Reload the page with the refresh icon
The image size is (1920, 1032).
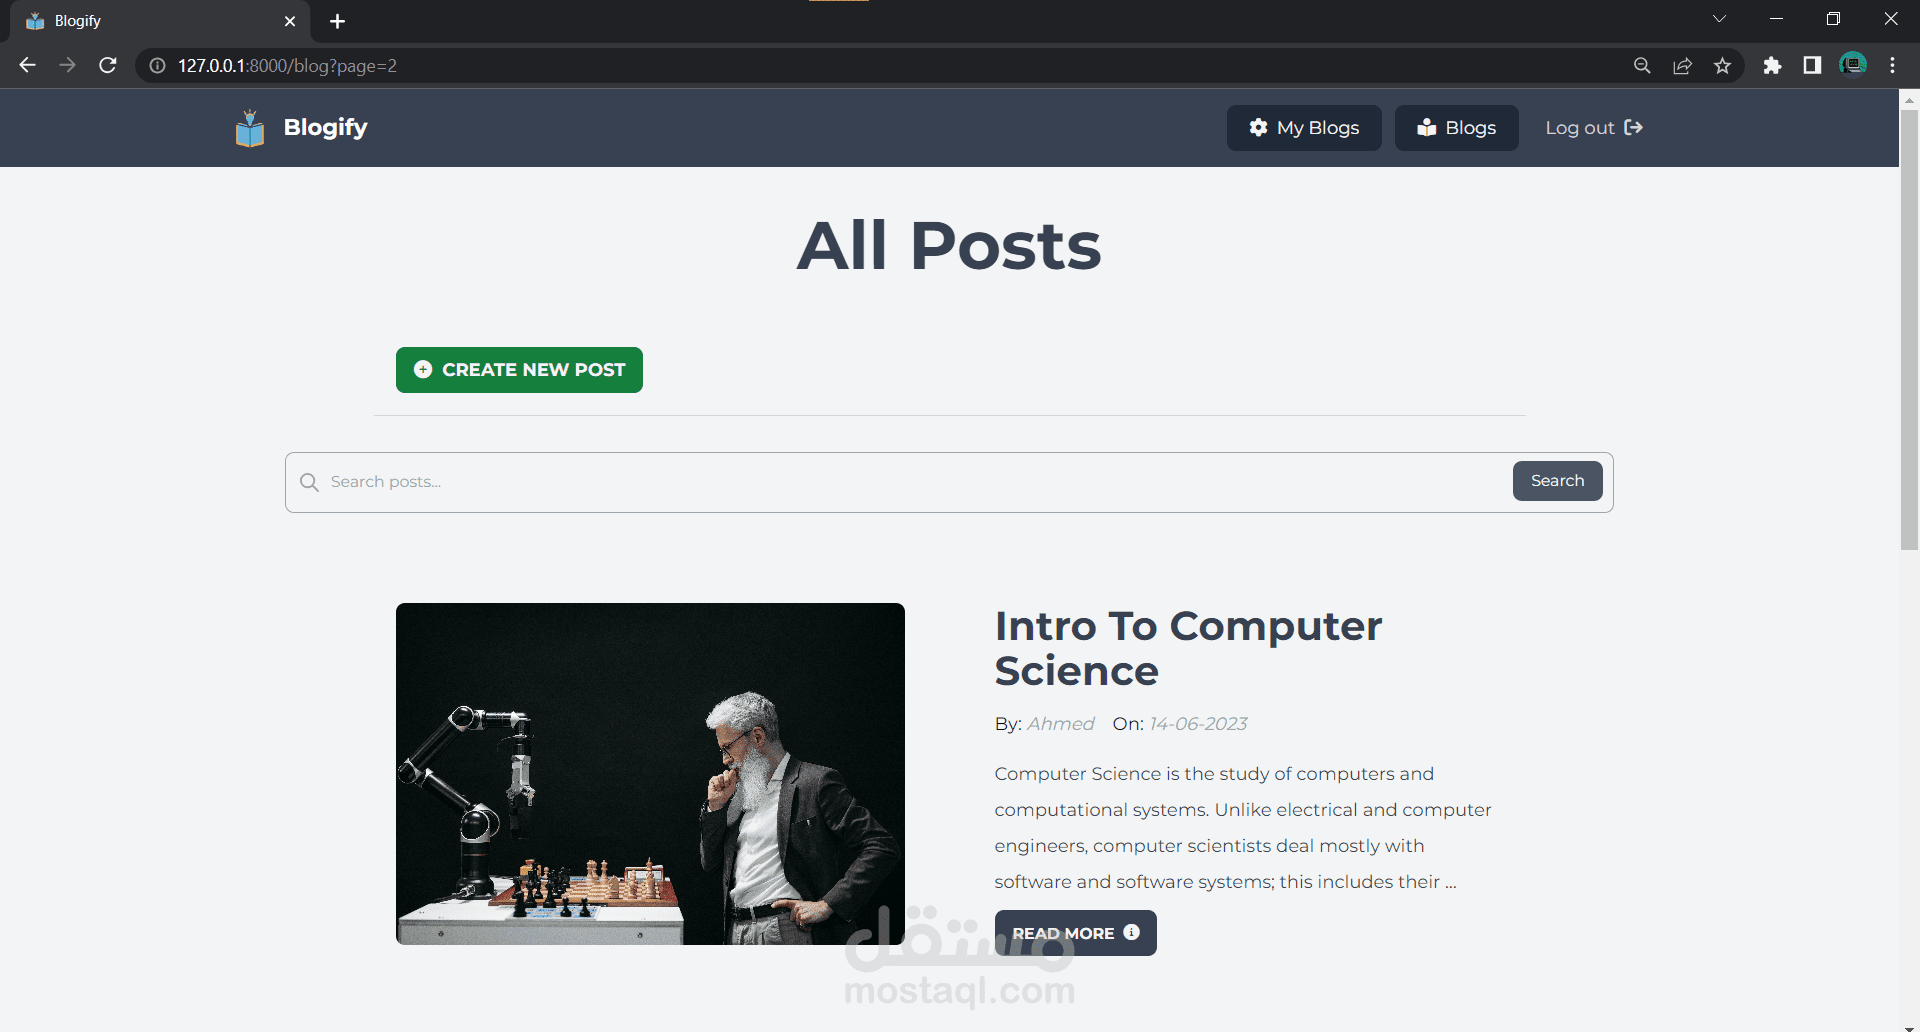tap(108, 65)
